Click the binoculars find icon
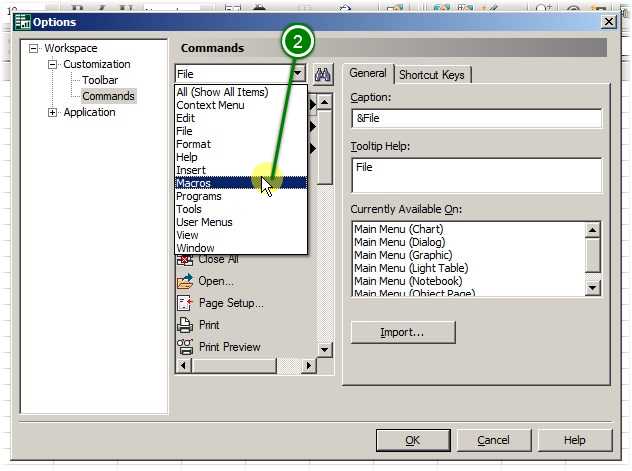Screen dimensions: 632x471 (323, 74)
